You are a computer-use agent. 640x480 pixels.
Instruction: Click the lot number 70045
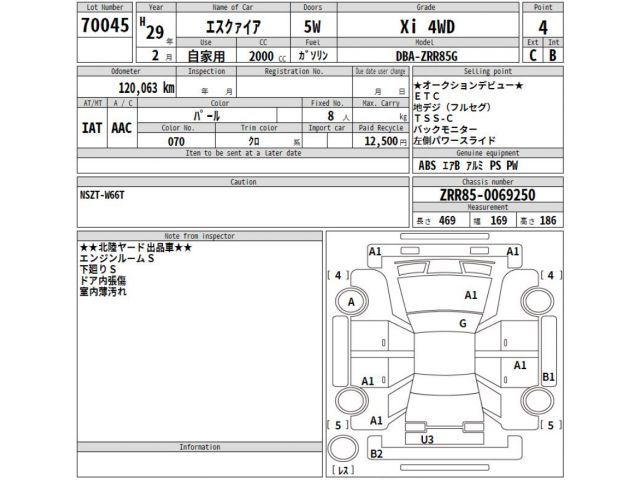click(x=105, y=25)
